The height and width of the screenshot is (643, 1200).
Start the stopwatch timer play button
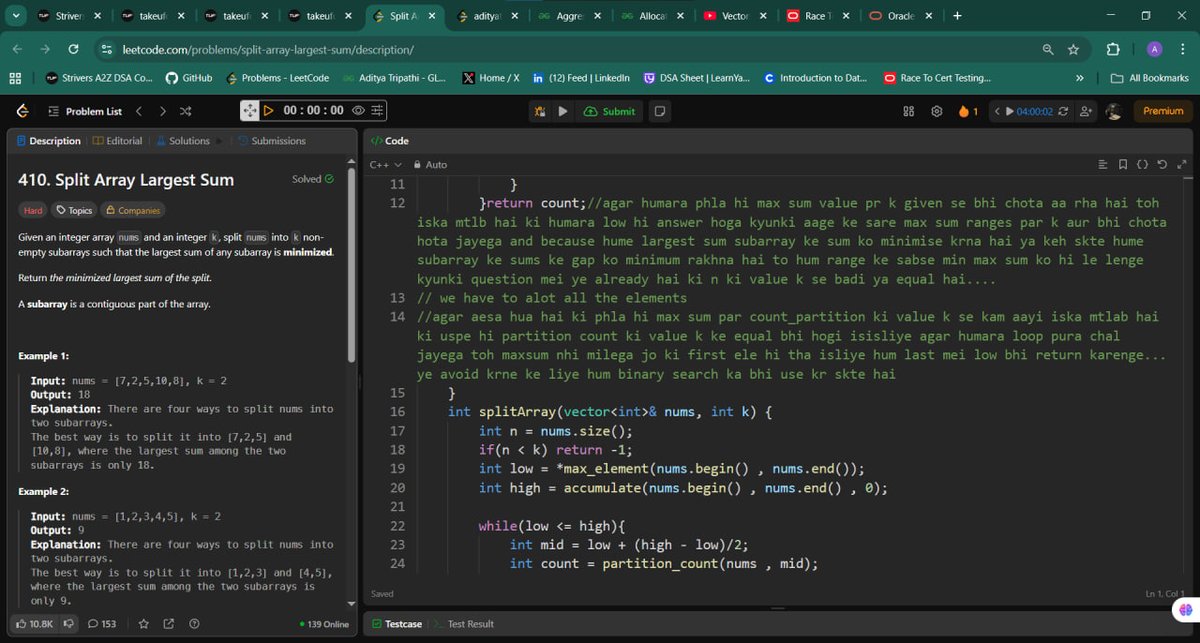(268, 111)
